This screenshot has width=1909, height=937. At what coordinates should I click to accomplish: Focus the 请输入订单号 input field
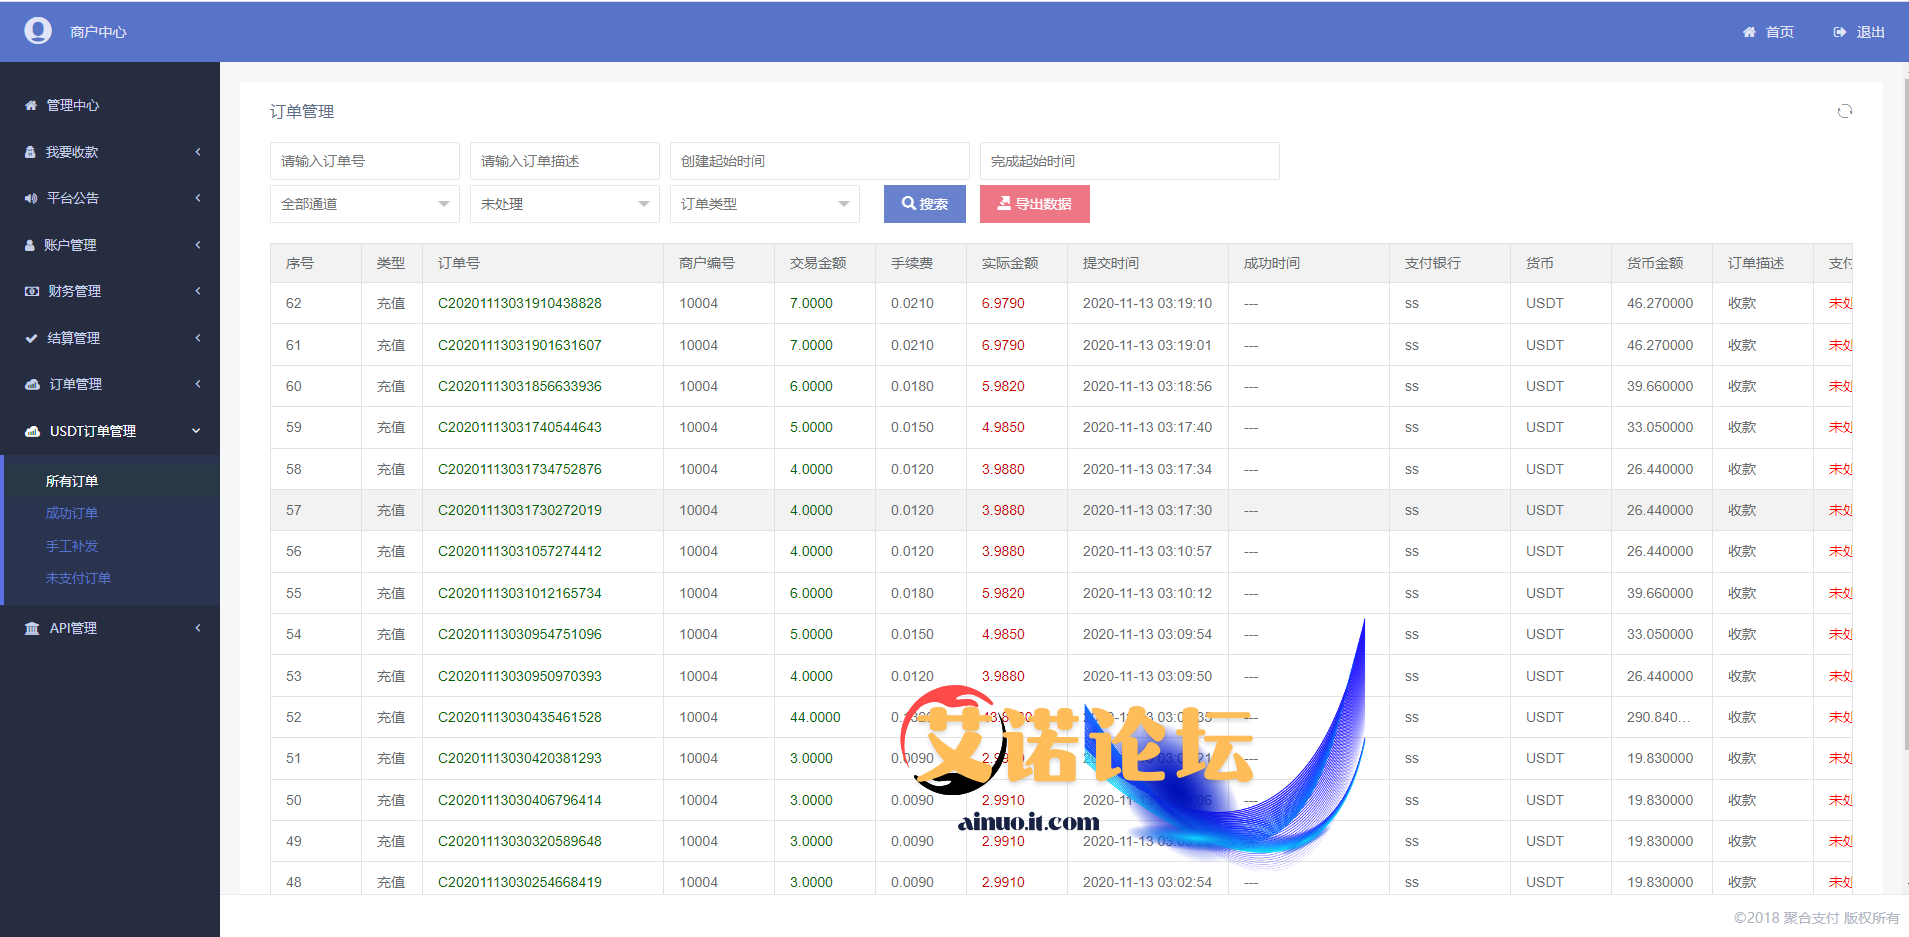point(365,161)
